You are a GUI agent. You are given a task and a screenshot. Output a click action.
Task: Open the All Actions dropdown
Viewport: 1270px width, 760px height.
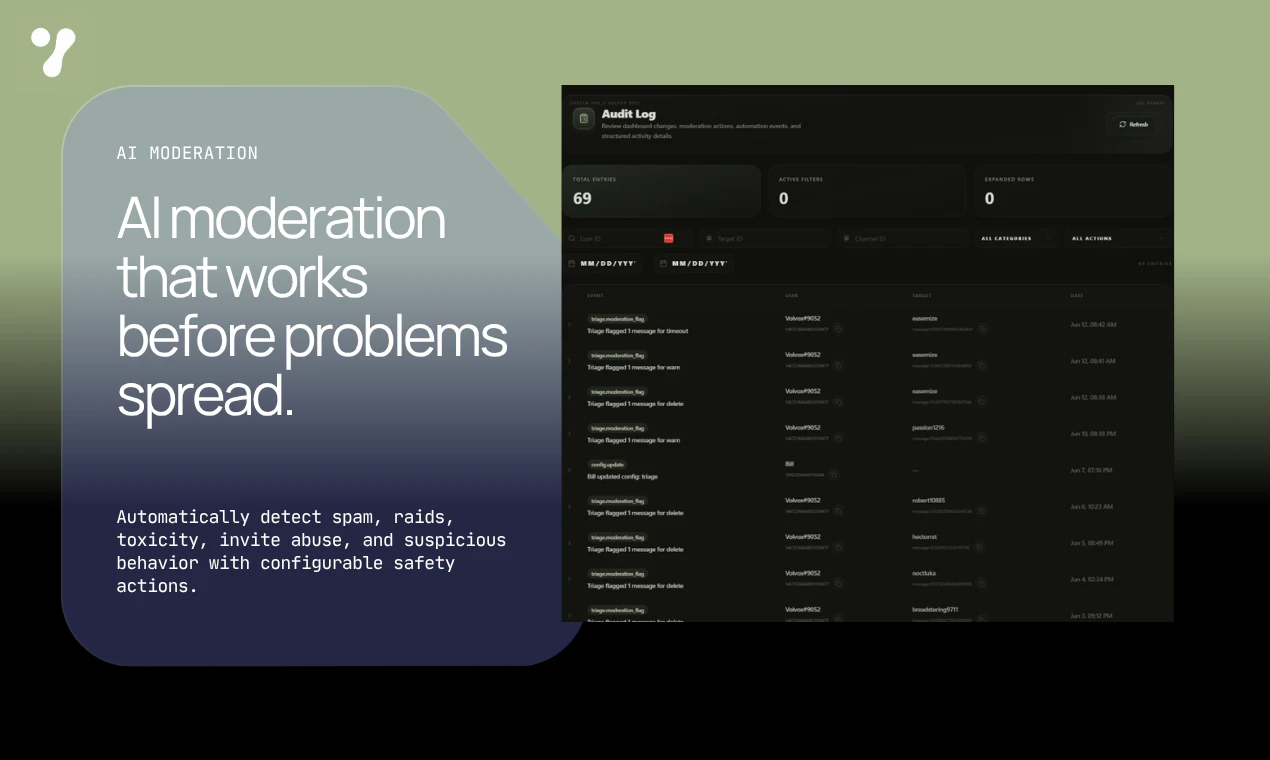pos(1117,239)
